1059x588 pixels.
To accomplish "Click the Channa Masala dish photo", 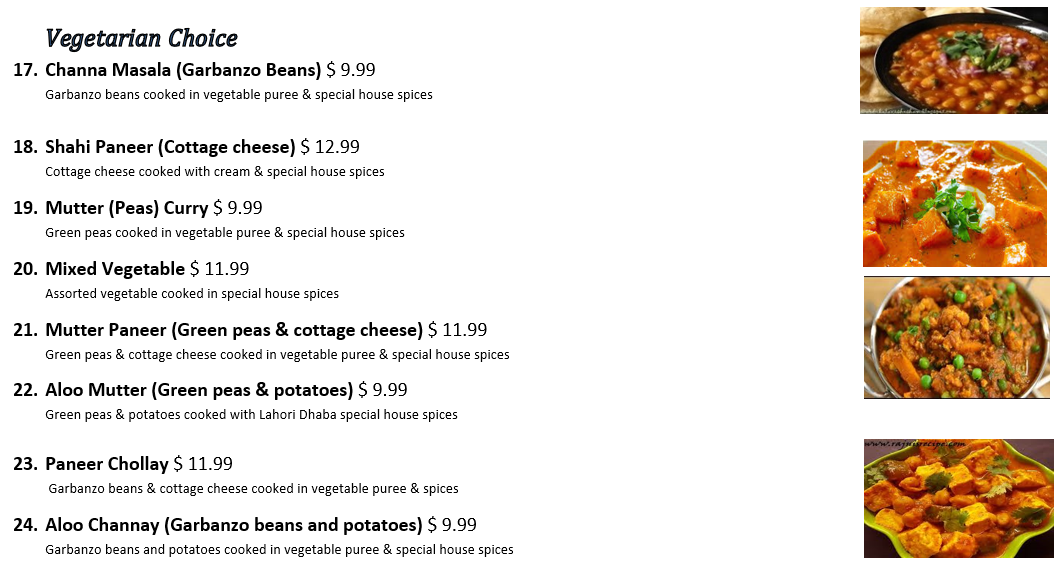I will point(953,60).
